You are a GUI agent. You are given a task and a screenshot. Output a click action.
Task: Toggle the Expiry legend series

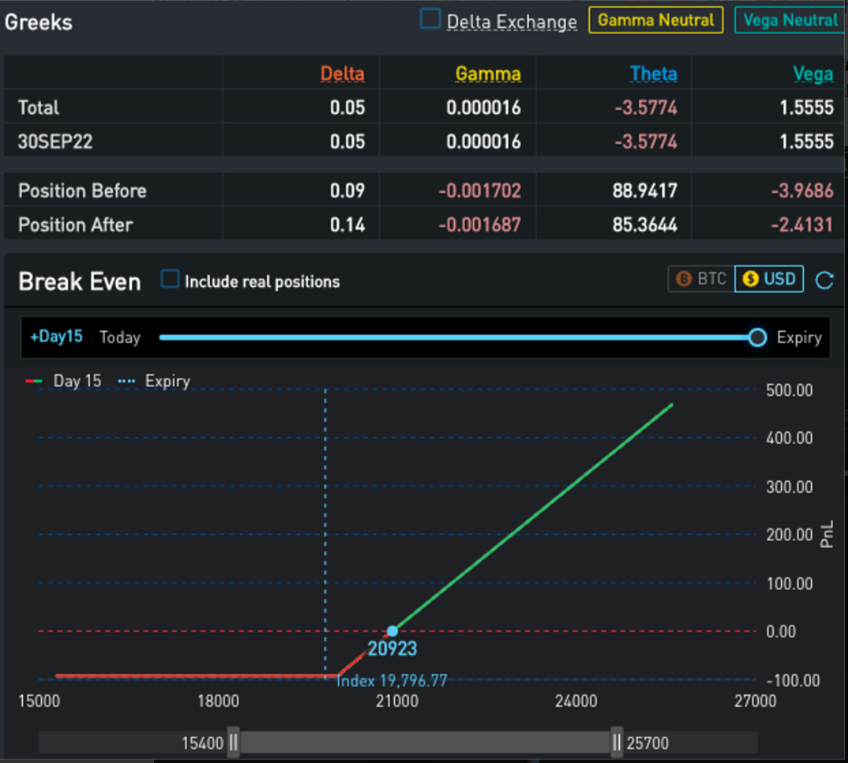[x=154, y=381]
